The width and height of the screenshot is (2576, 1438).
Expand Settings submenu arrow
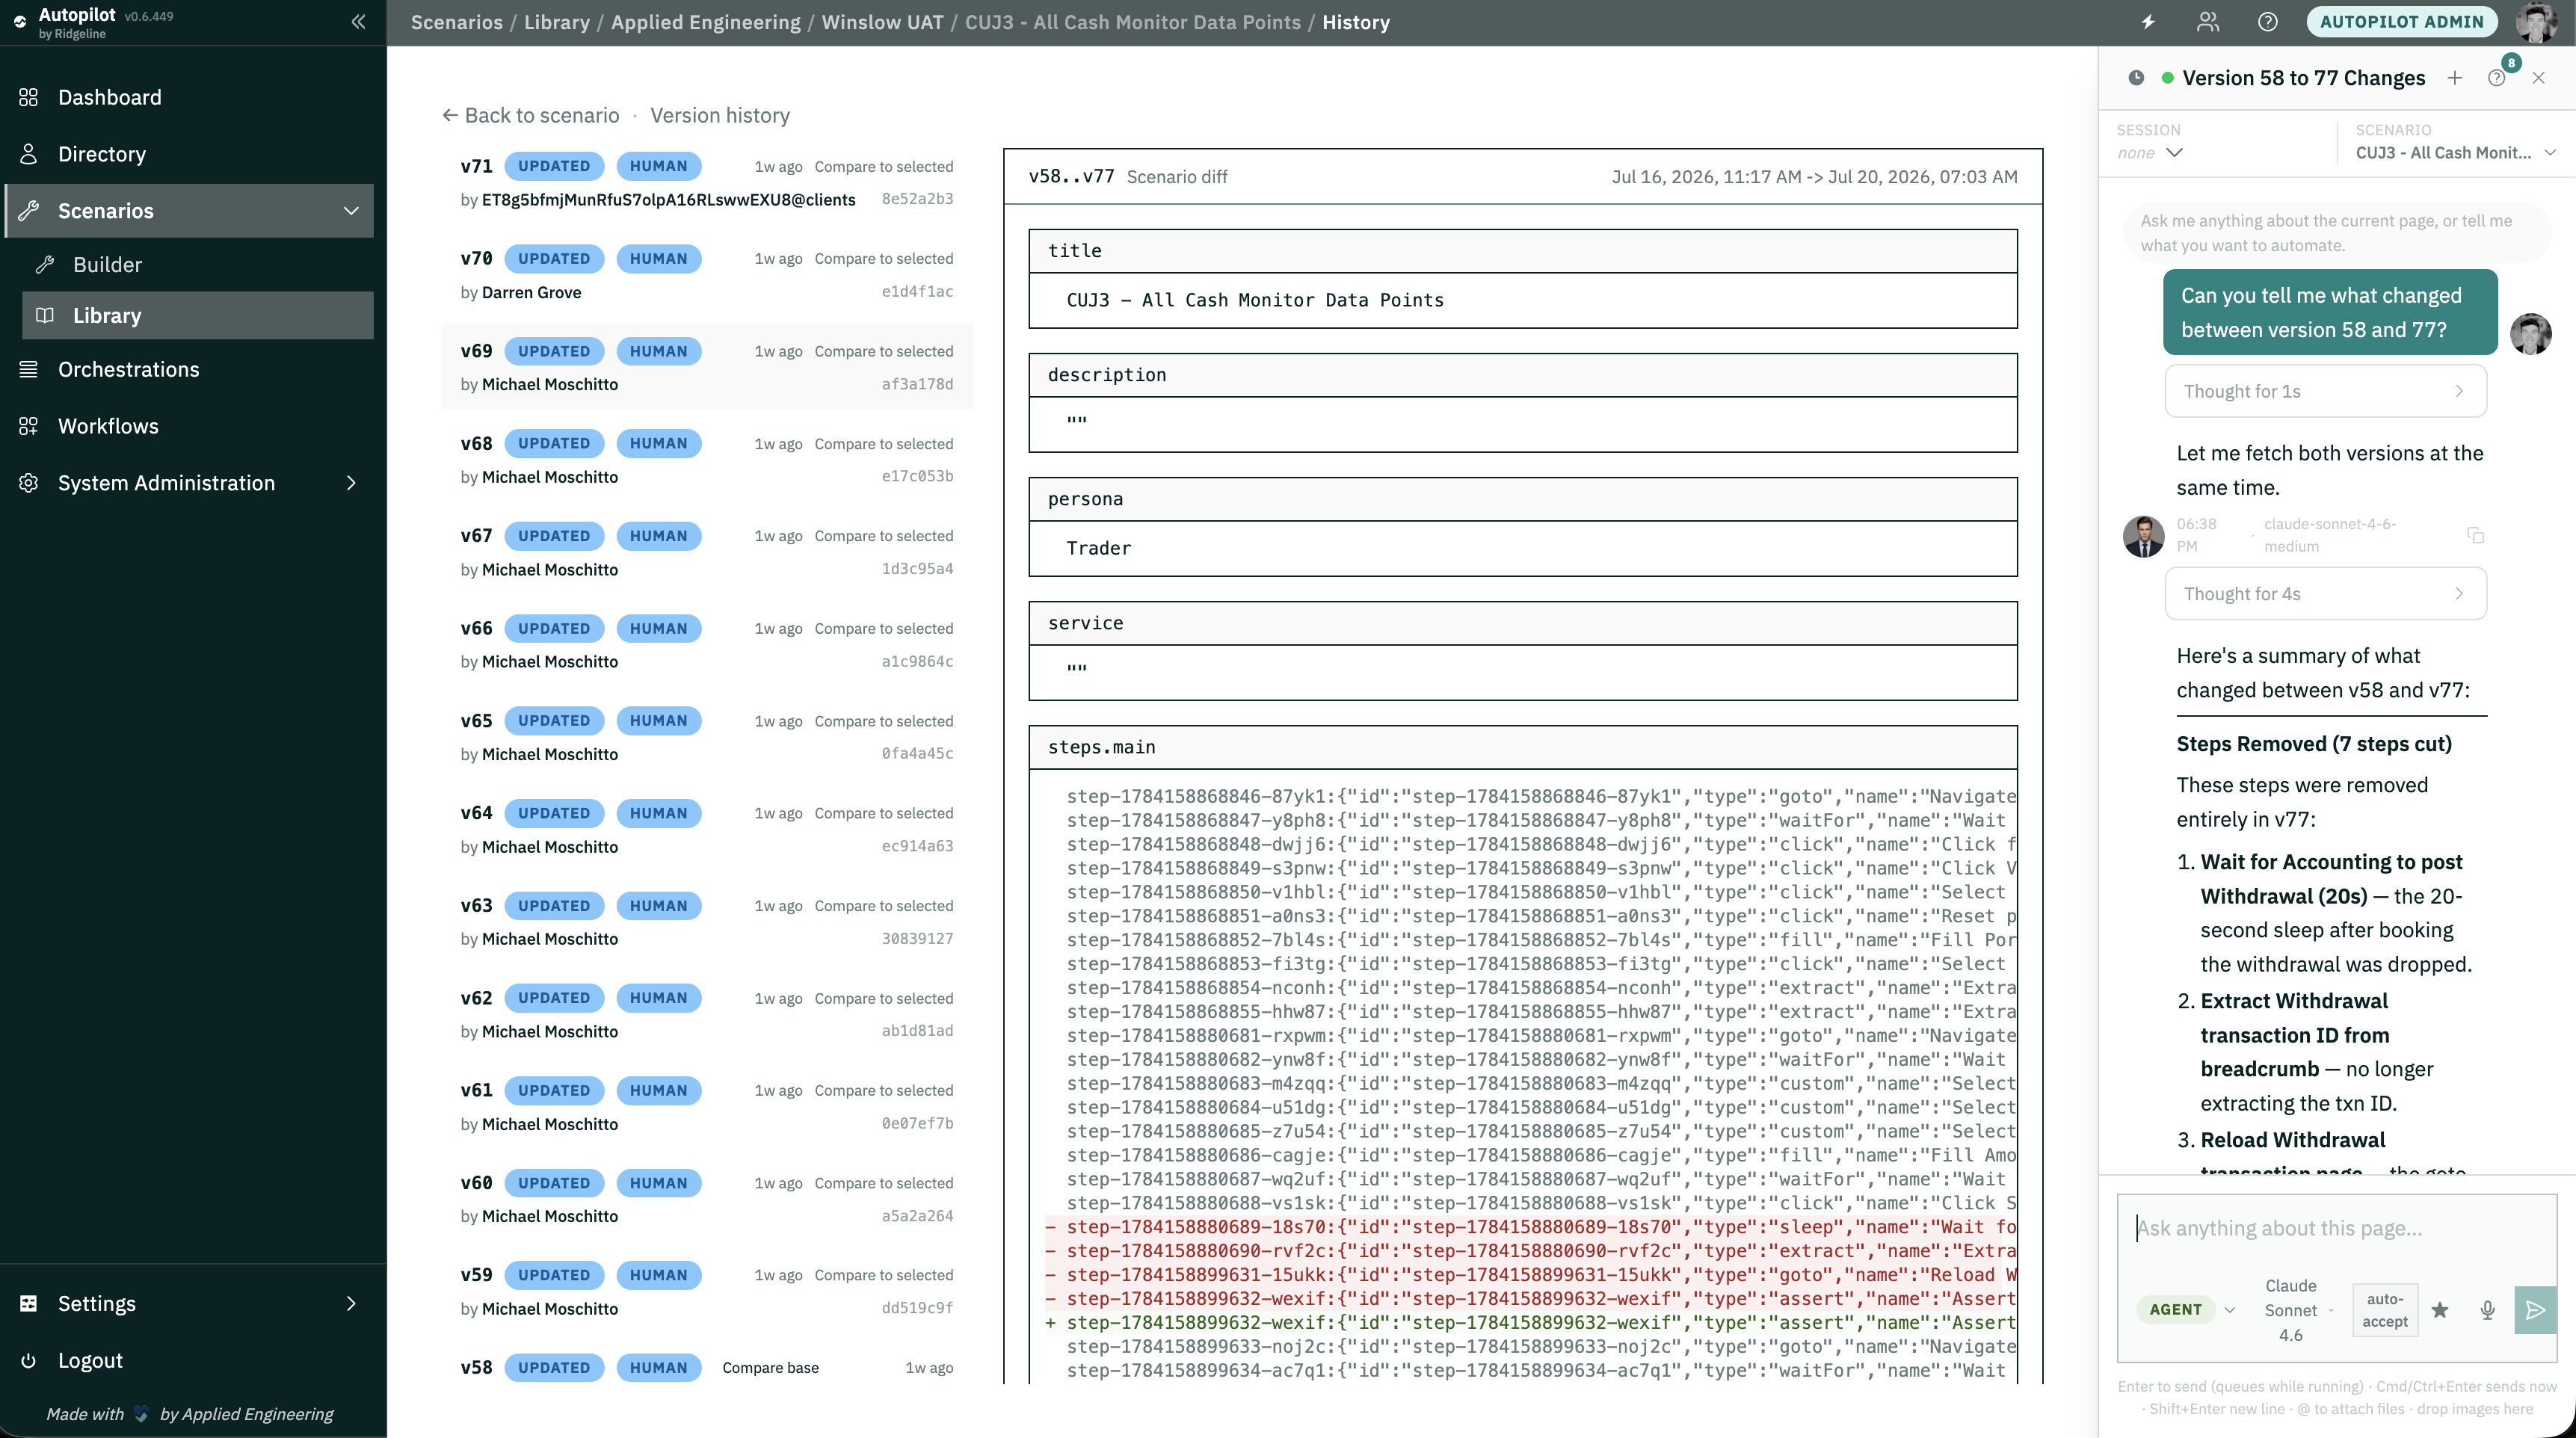point(351,1303)
